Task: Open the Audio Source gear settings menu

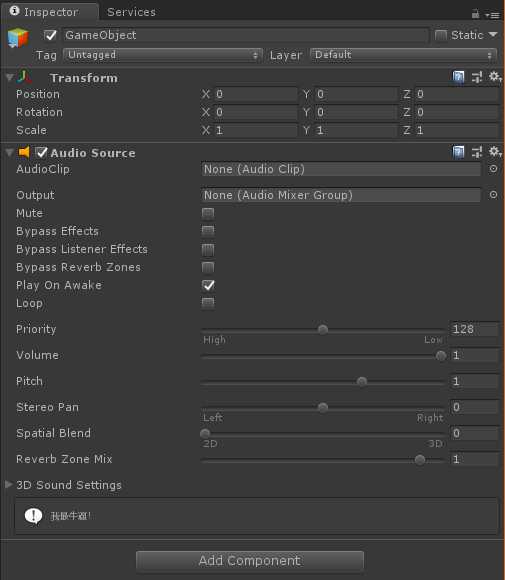Action: pyautogui.click(x=495, y=152)
